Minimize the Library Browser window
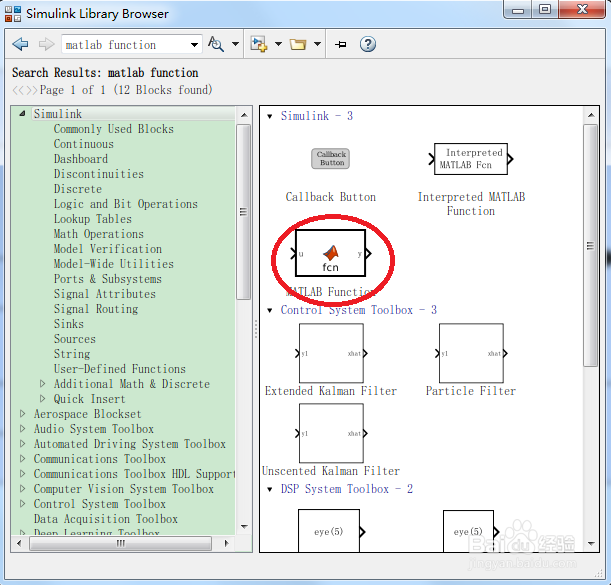This screenshot has width=611, height=585. (x=518, y=10)
